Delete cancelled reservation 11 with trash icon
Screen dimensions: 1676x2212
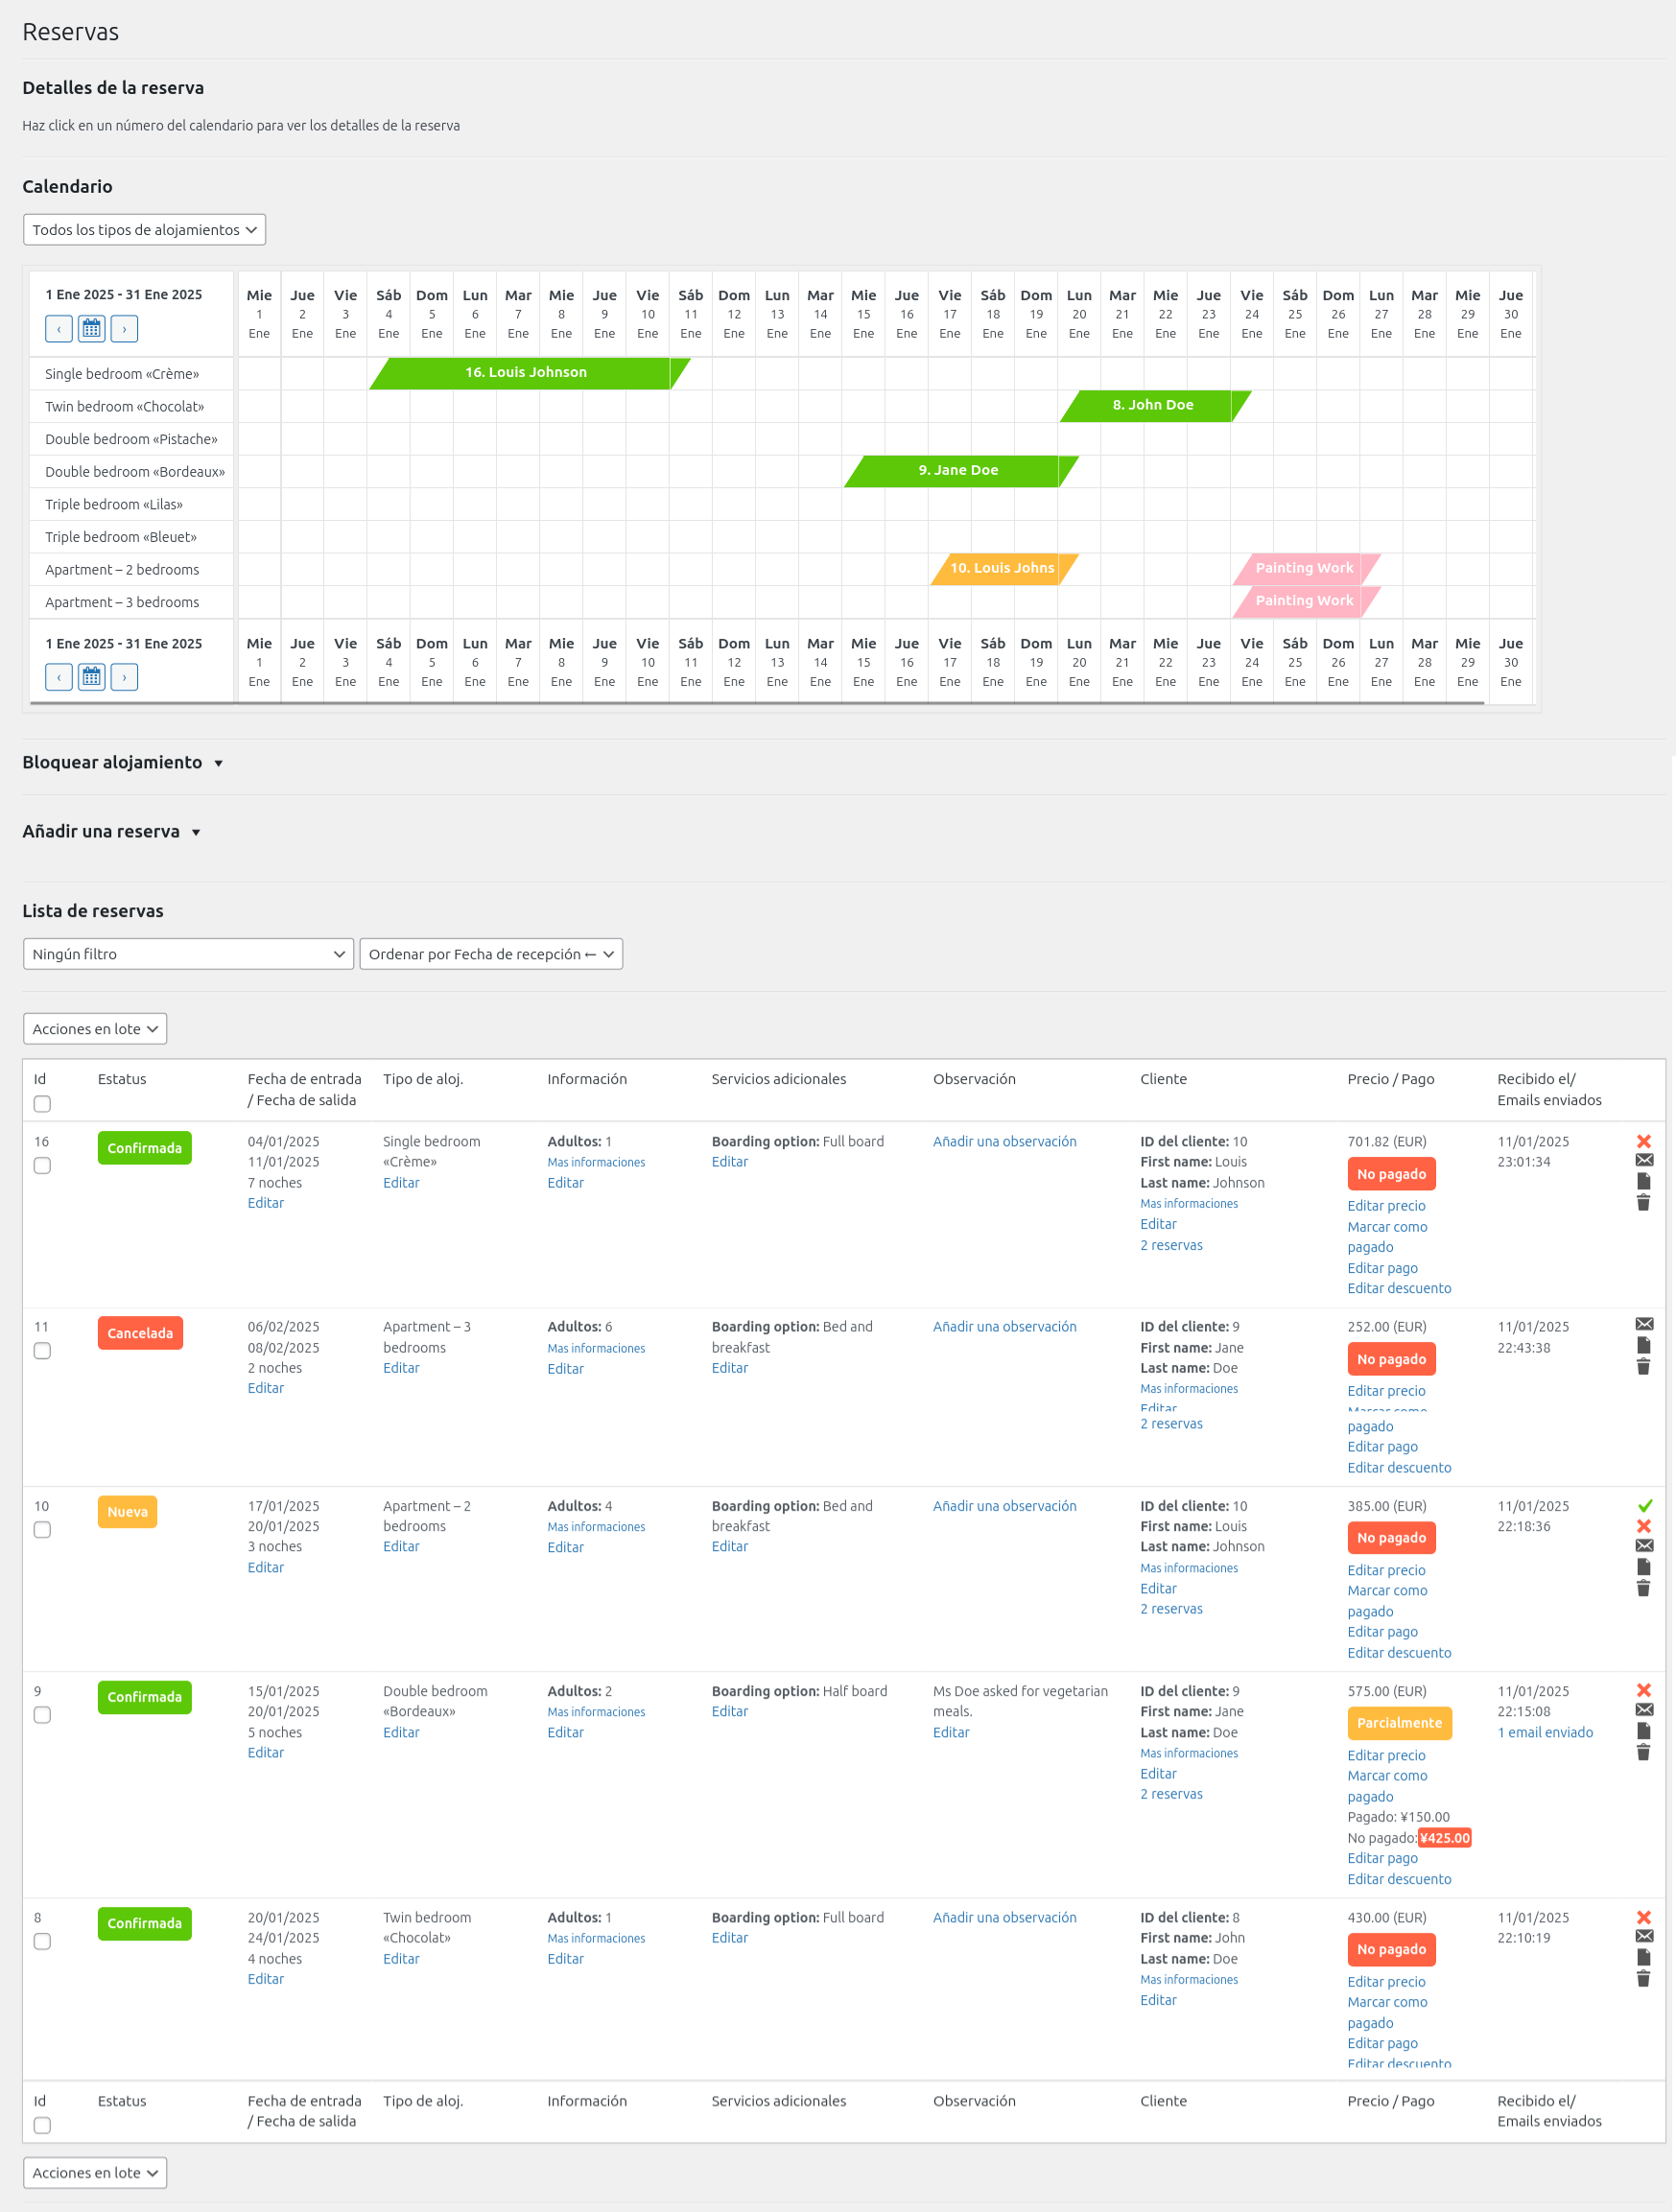click(x=1642, y=1365)
